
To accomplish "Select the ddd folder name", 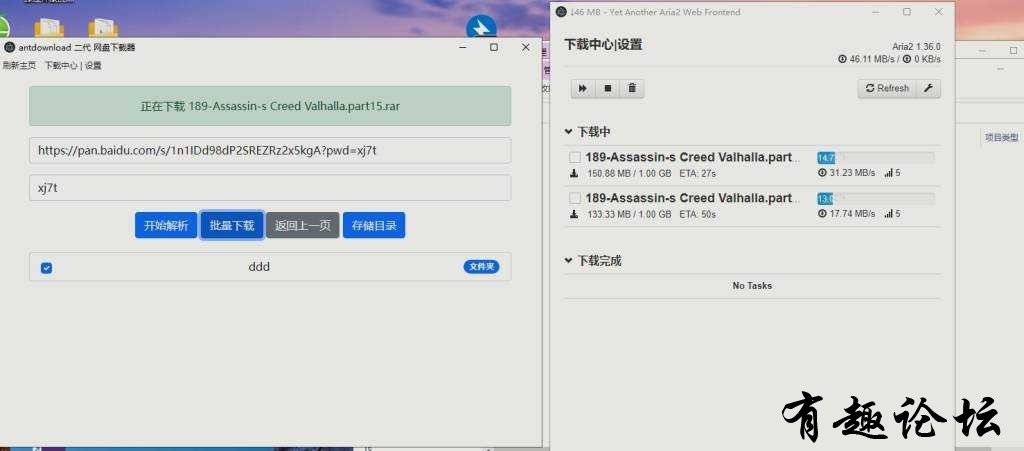I will (x=259, y=267).
